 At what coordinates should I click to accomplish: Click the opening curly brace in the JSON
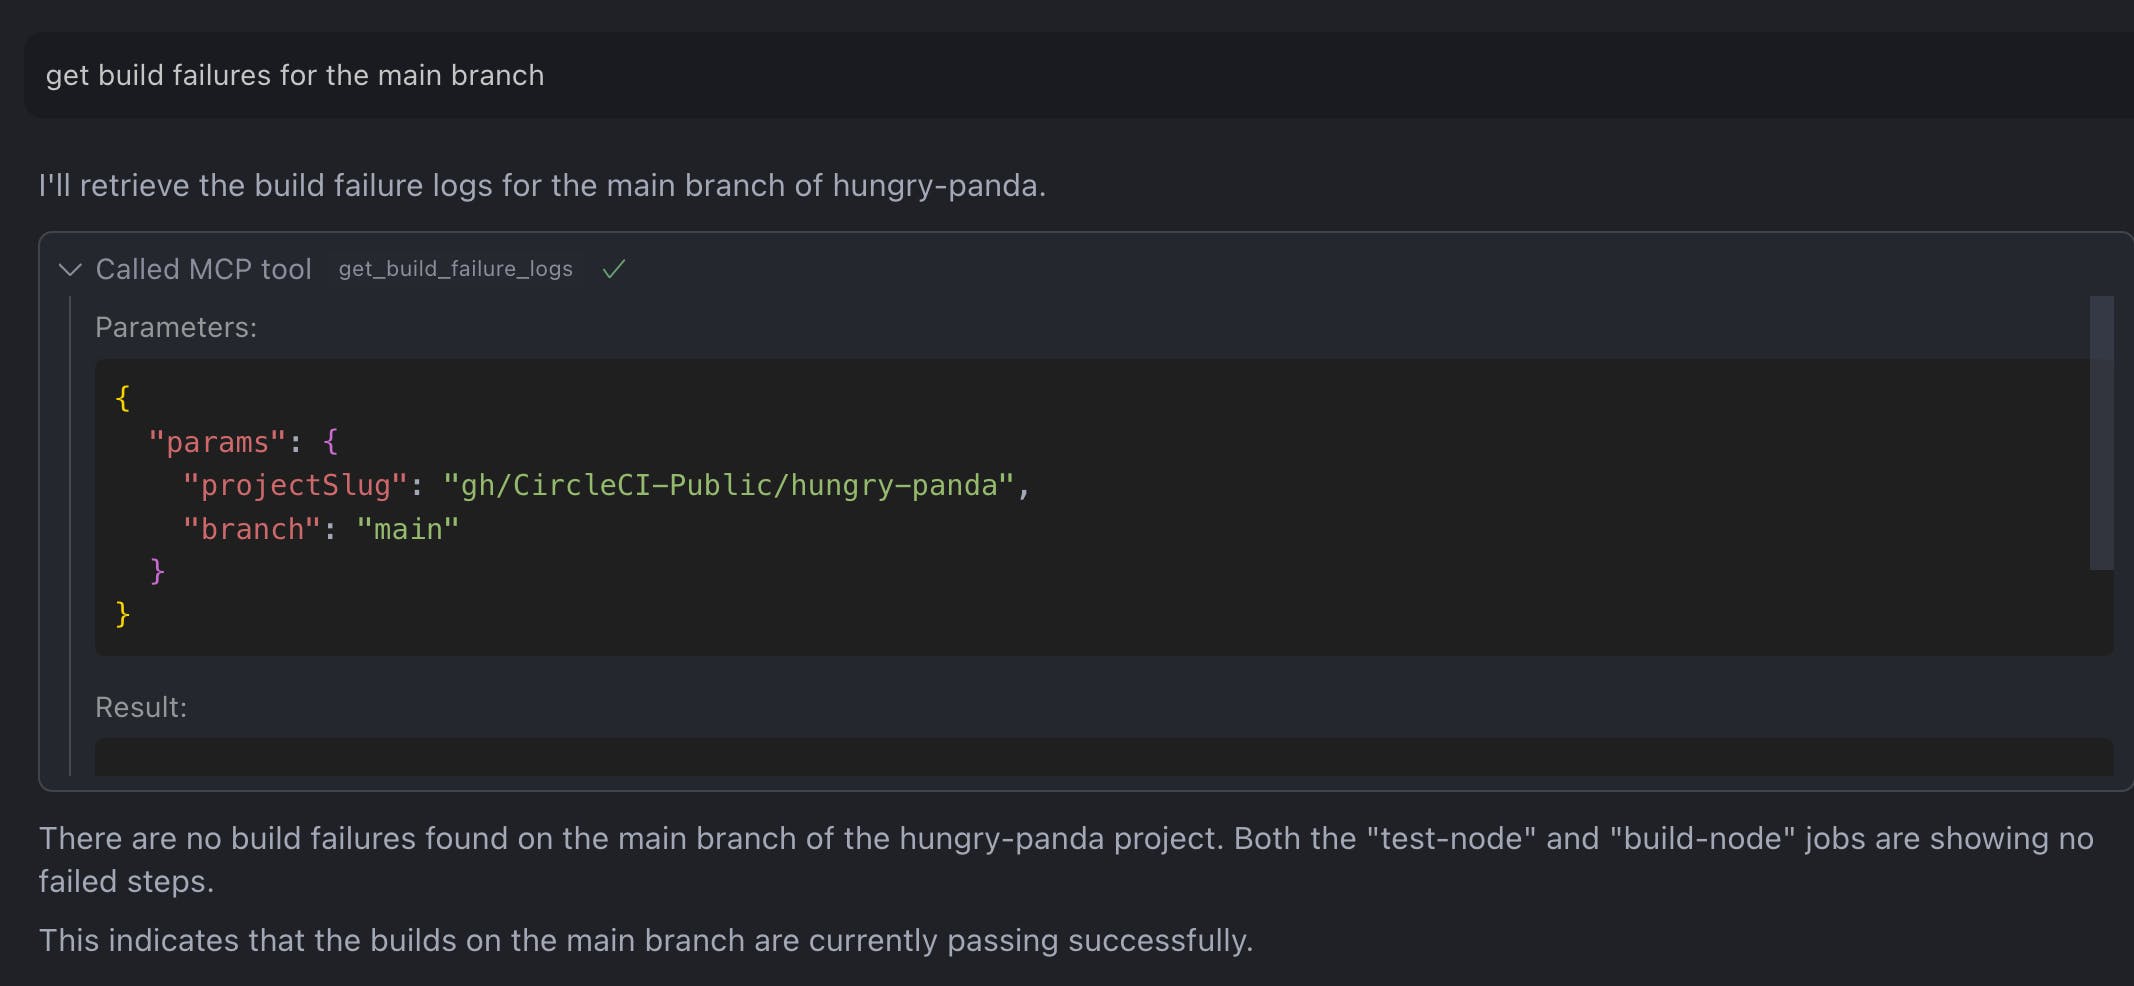123,398
